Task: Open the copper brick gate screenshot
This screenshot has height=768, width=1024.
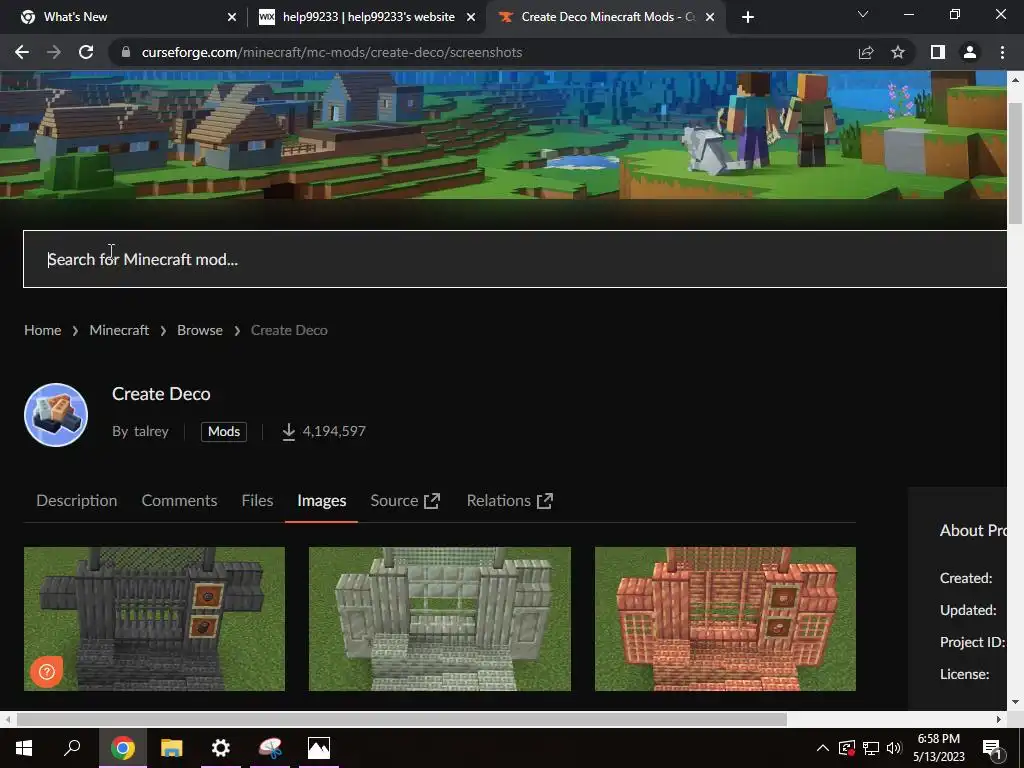Action: point(725,618)
